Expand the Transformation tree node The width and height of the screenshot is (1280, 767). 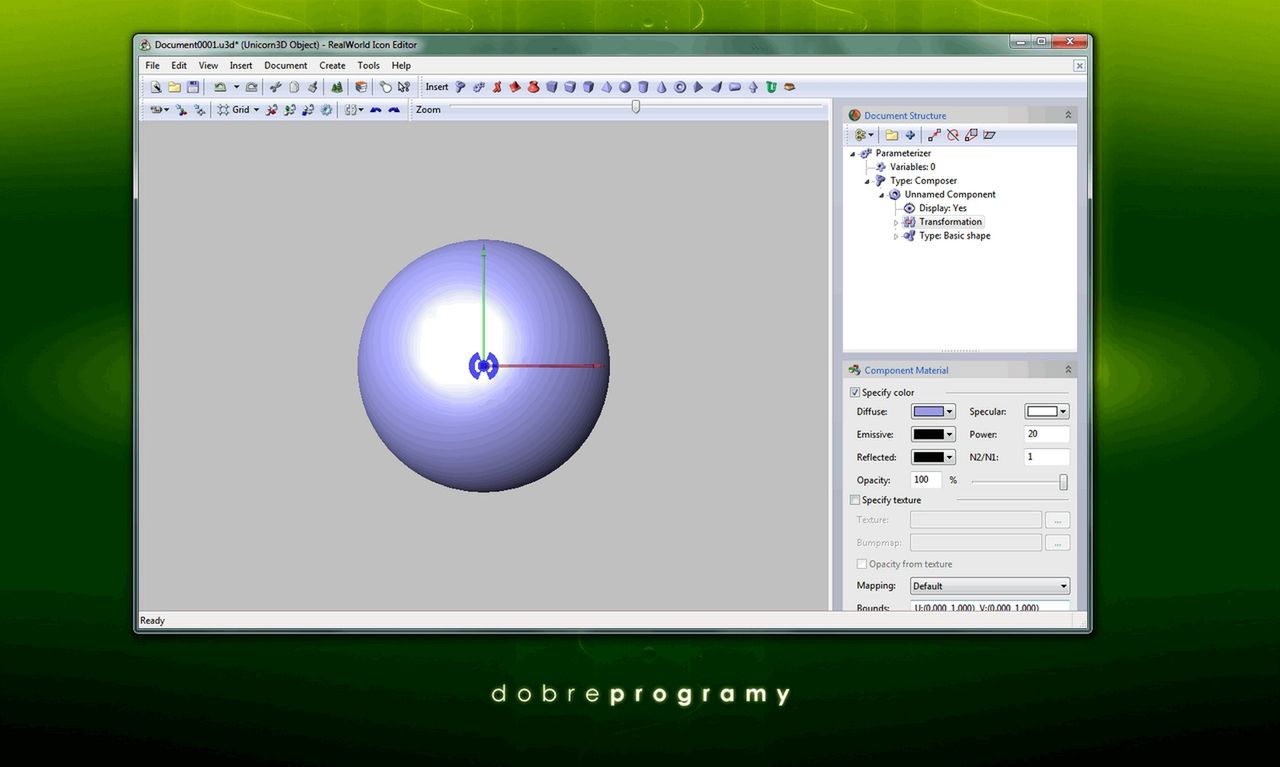[x=896, y=222]
